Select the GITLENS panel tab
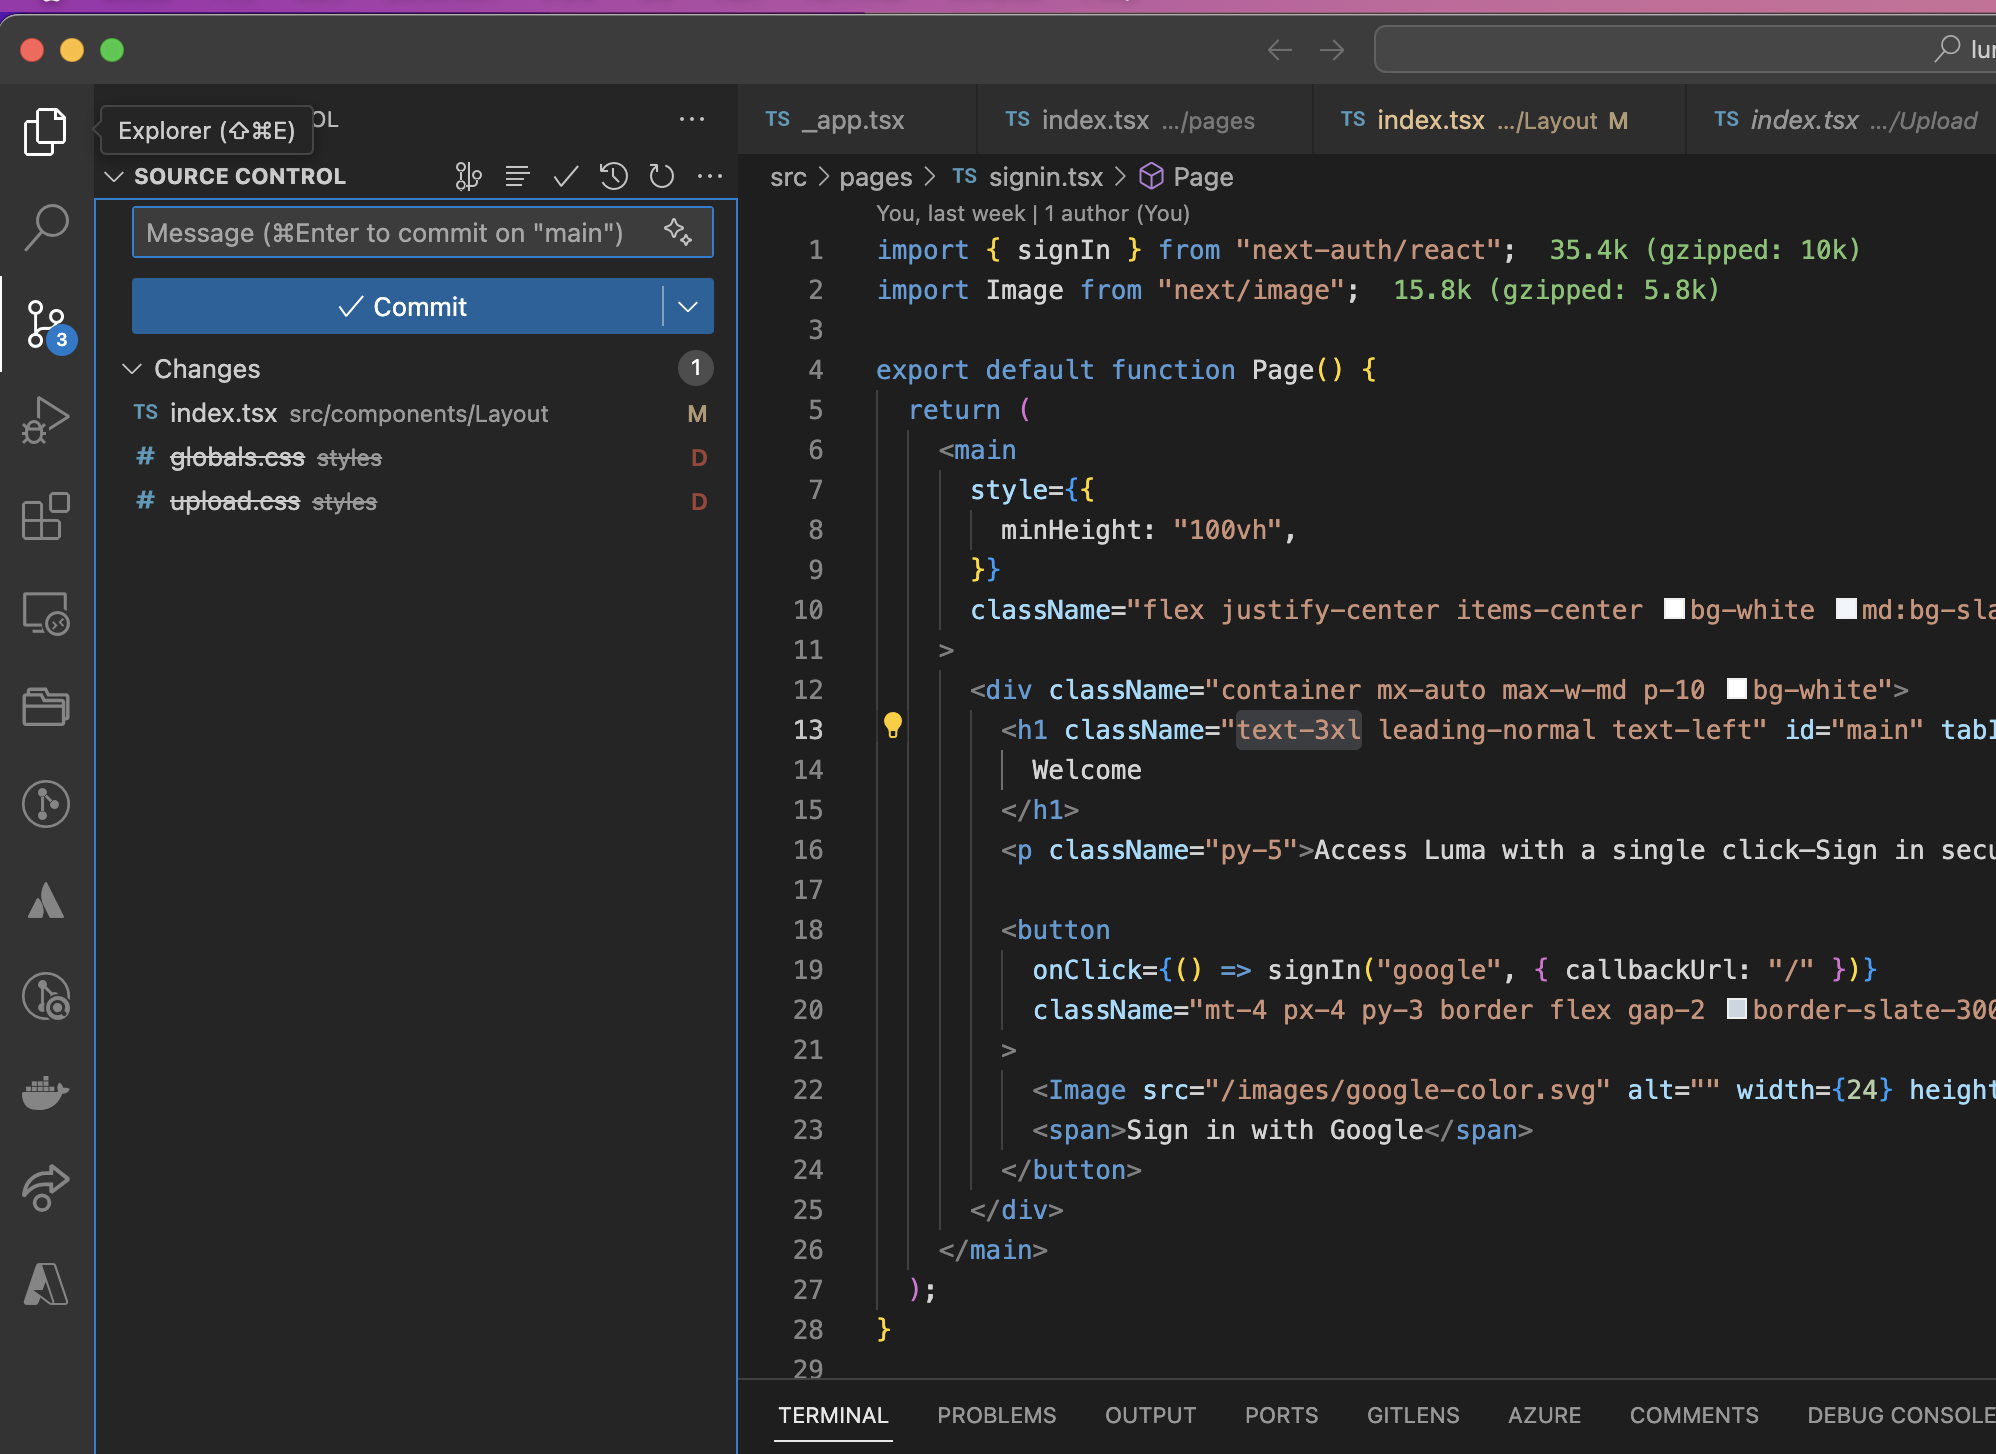The image size is (1996, 1454). click(1413, 1415)
